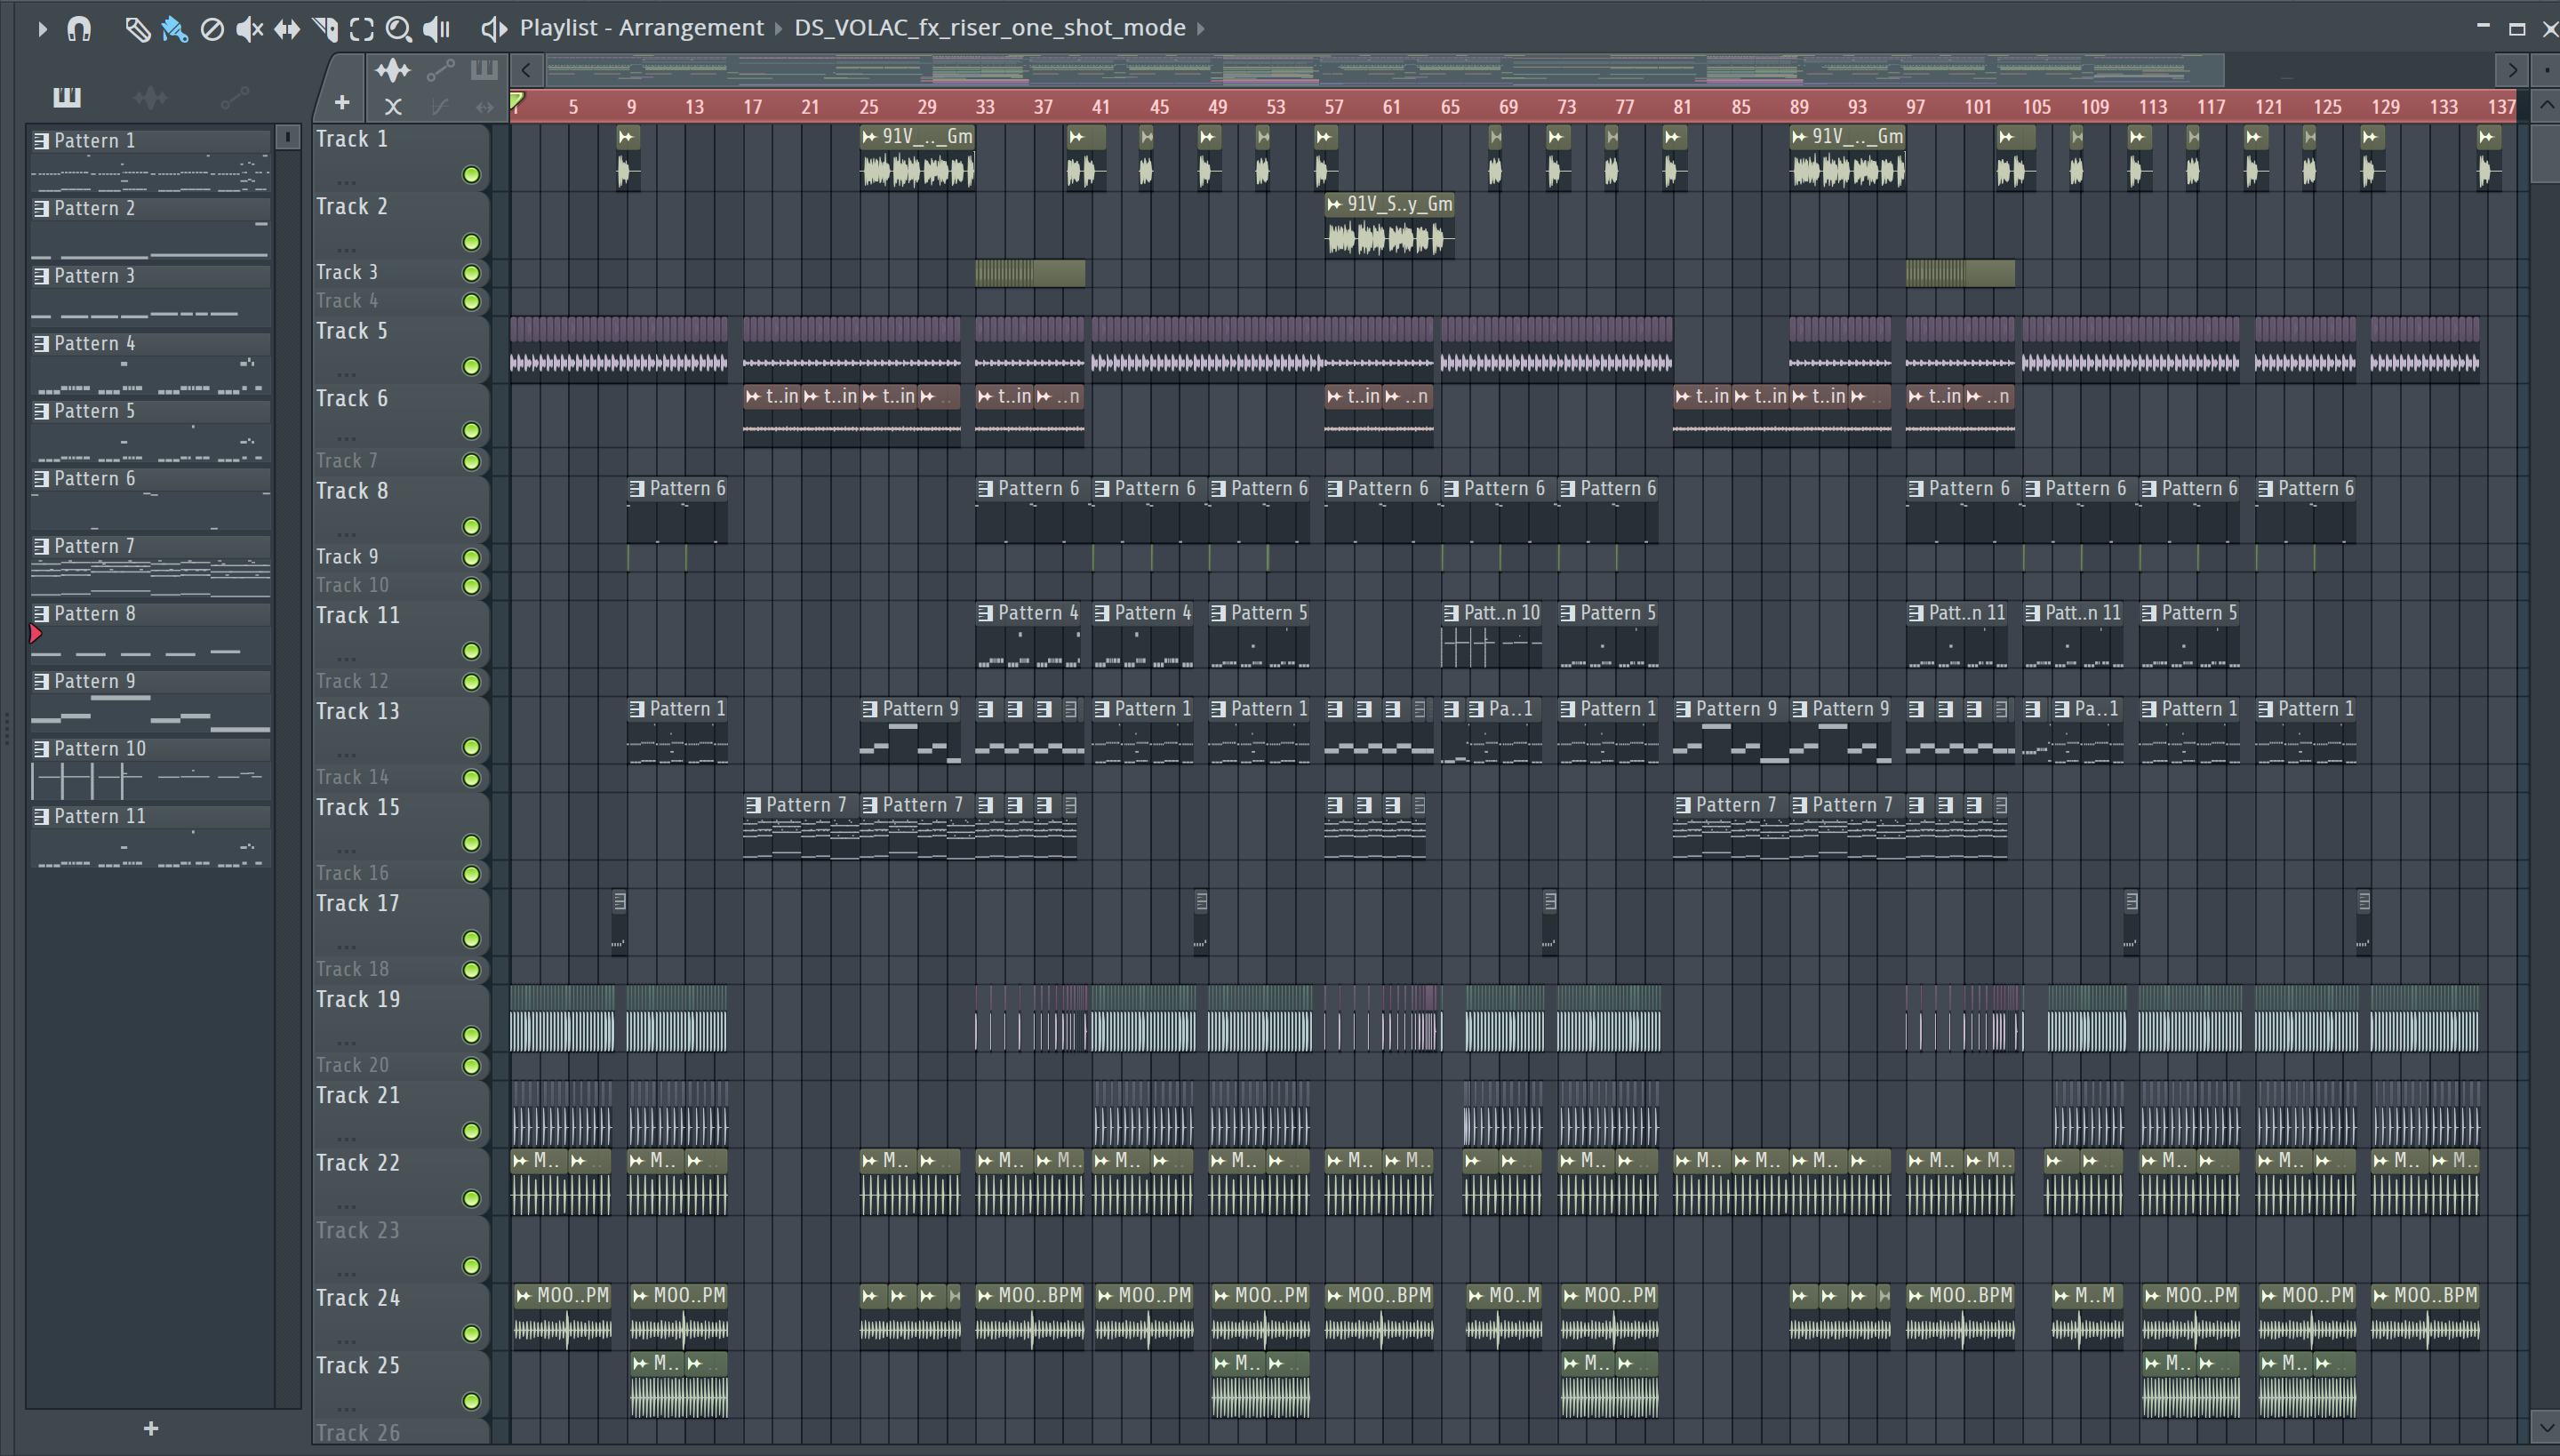Open Track 5 options dots
Viewport: 2560px width, 1456px height.
click(347, 374)
